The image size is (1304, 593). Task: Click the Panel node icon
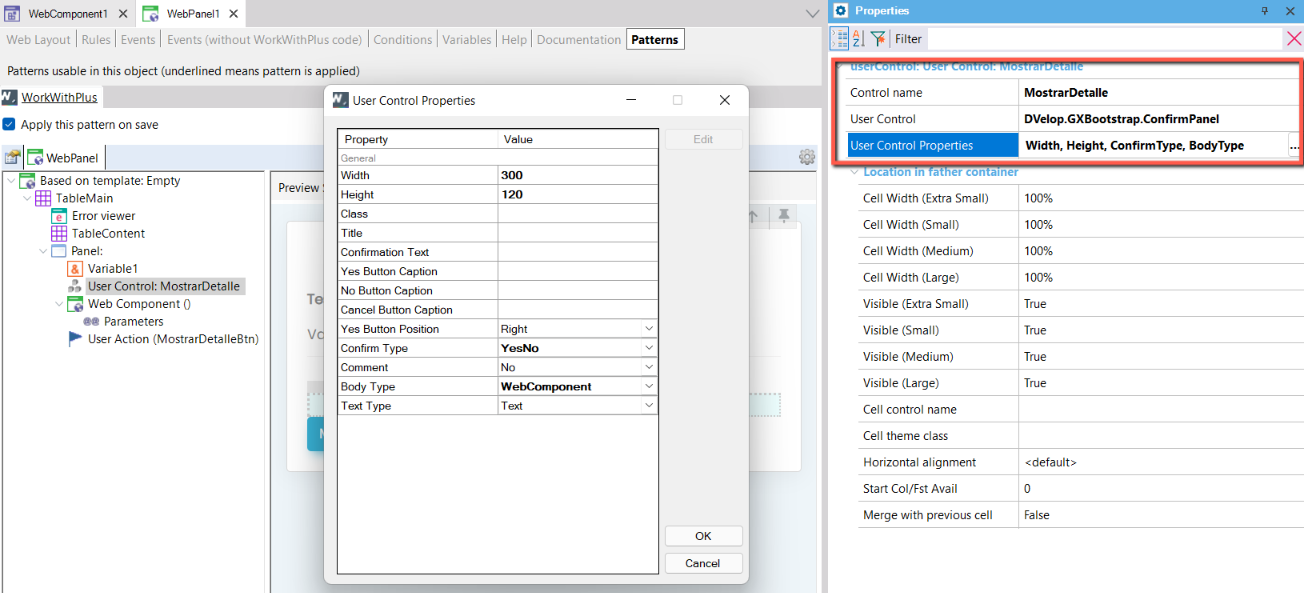(x=59, y=251)
